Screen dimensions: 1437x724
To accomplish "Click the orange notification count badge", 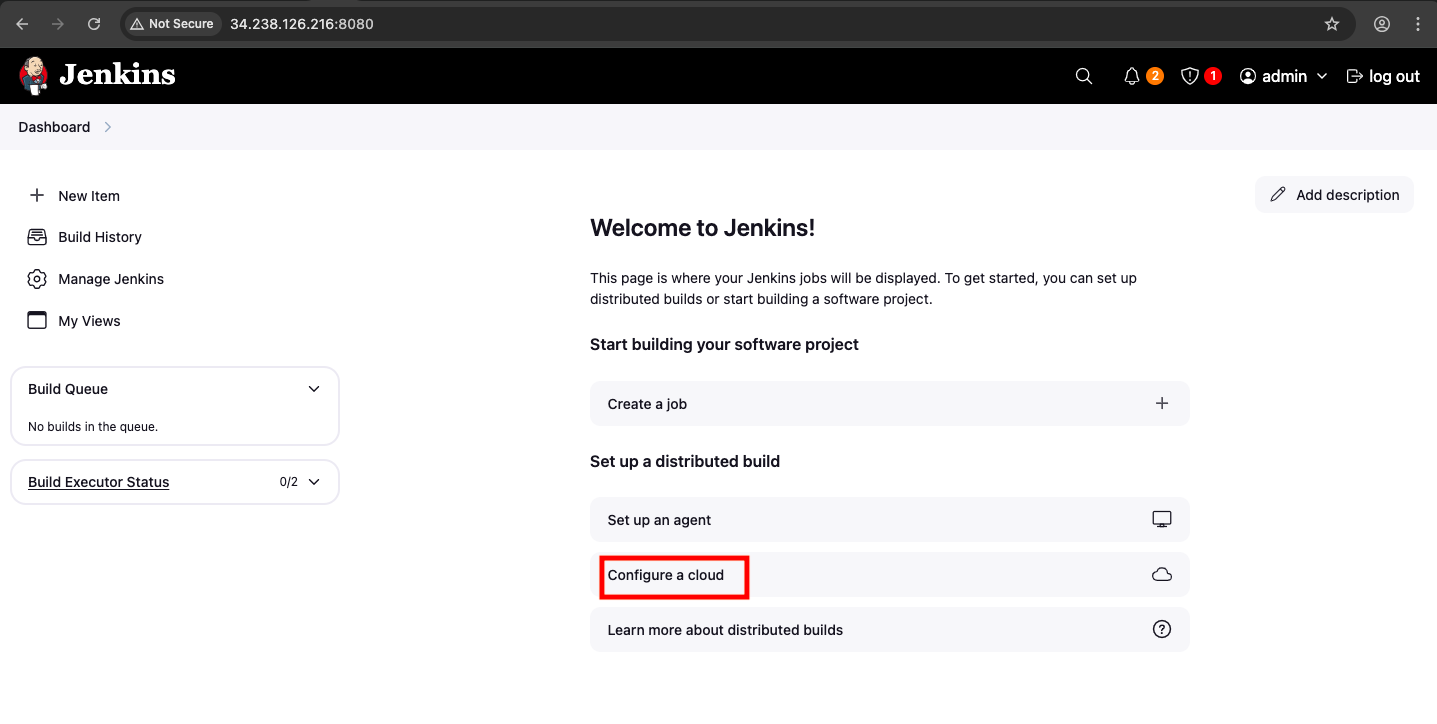I will pos(1155,76).
